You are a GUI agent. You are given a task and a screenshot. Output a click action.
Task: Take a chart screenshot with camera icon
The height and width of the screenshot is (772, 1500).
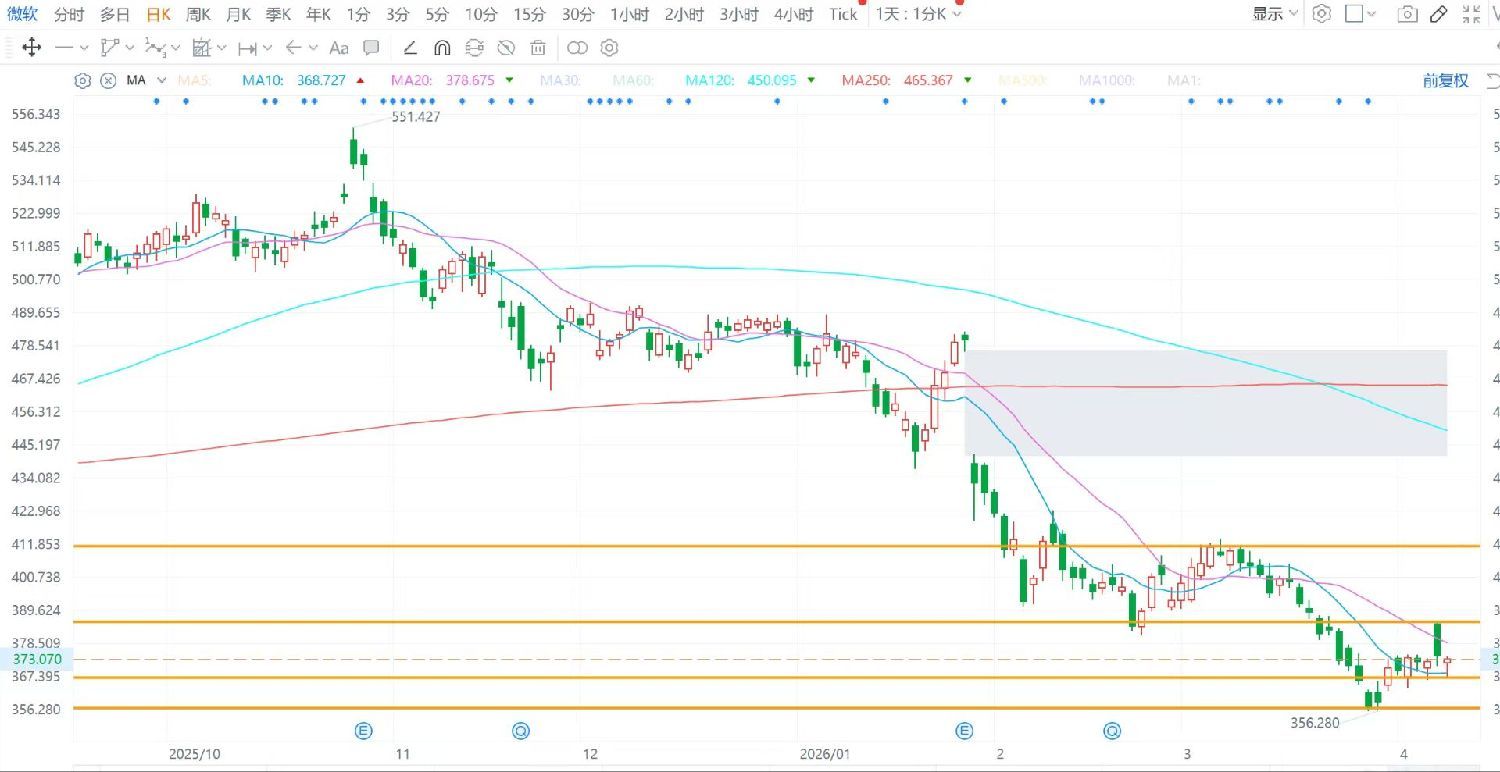[1407, 14]
